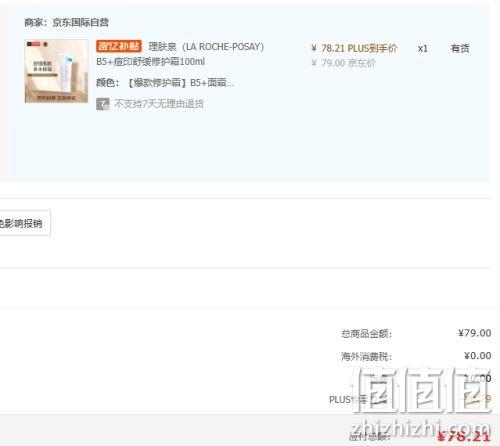The width and height of the screenshot is (500, 446).
Task: Click the 海外消费税 label
Action: (x=366, y=356)
